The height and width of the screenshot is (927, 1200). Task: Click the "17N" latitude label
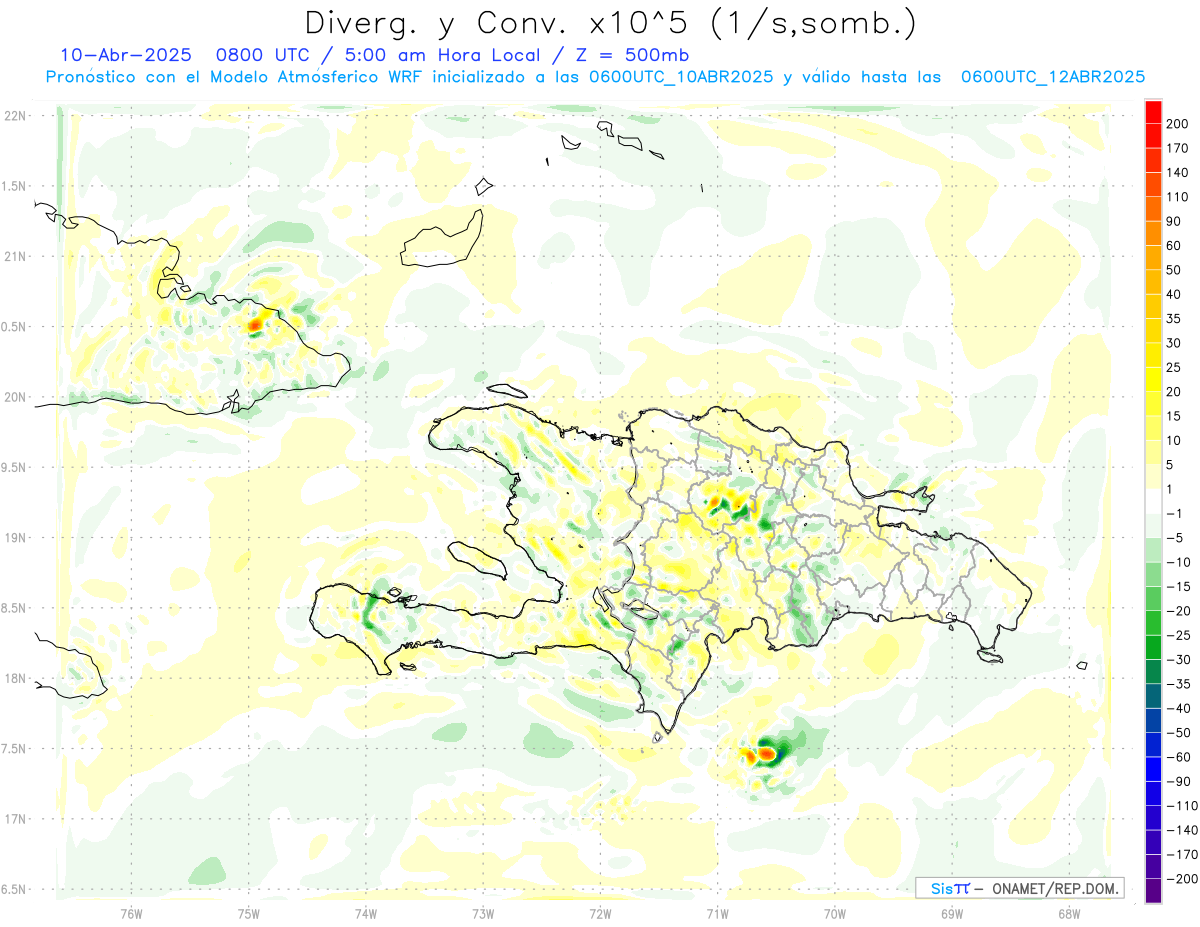pos(14,819)
